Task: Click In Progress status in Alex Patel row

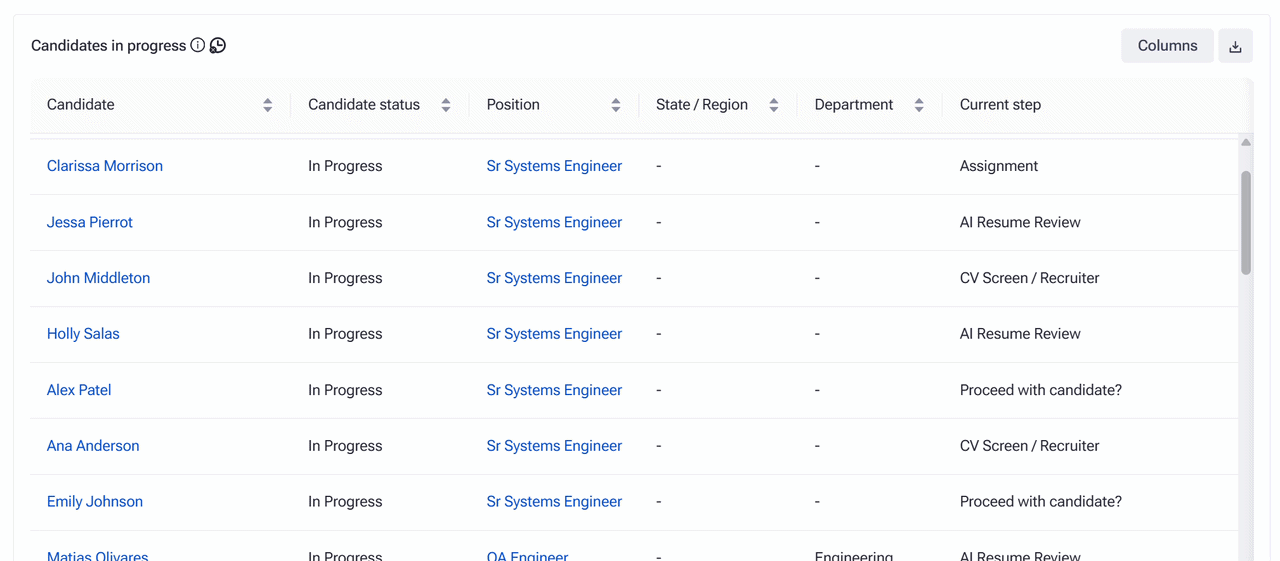Action: 345,390
